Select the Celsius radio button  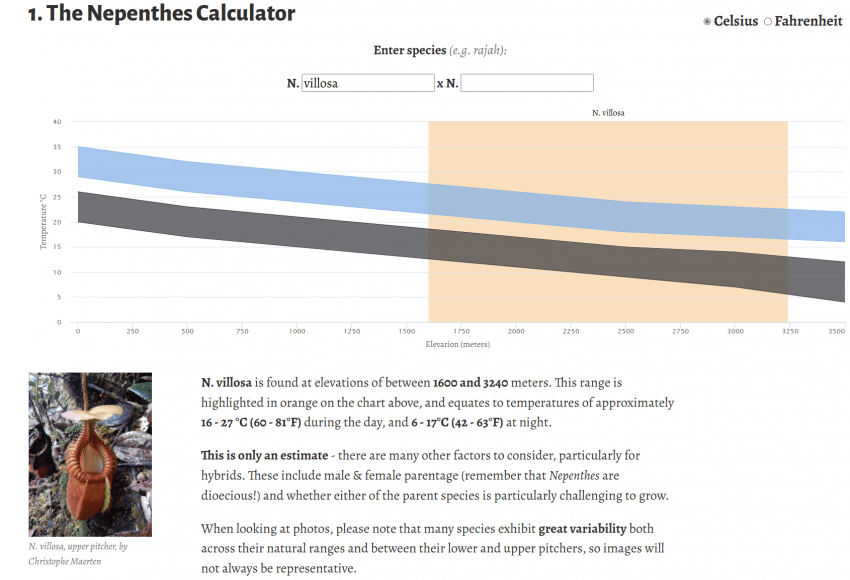pyautogui.click(x=707, y=22)
